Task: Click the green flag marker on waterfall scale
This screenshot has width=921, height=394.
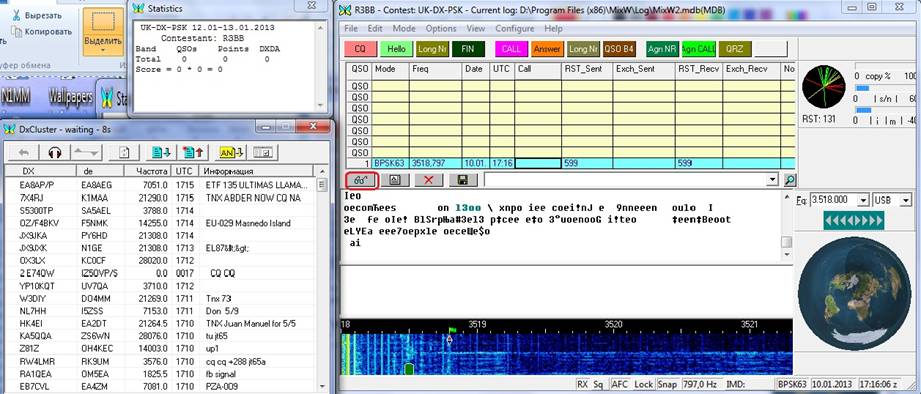Action: tap(453, 331)
